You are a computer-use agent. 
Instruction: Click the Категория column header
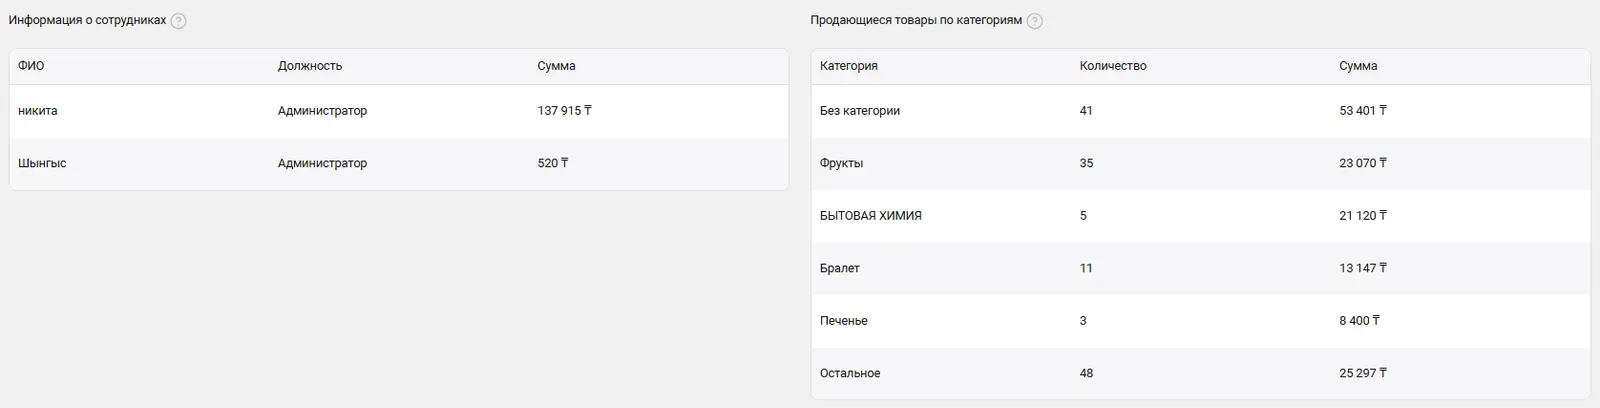coord(848,66)
